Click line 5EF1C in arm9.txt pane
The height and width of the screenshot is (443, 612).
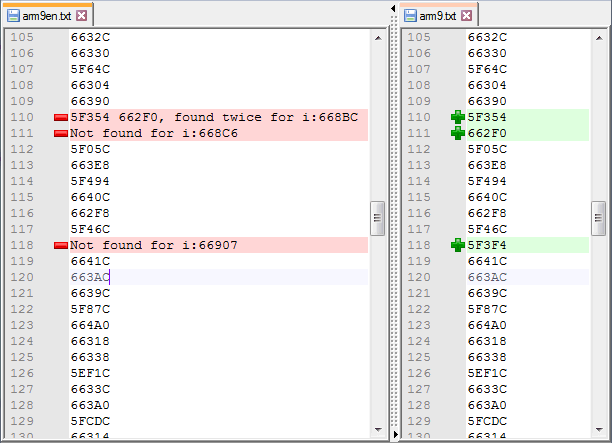(x=487, y=373)
